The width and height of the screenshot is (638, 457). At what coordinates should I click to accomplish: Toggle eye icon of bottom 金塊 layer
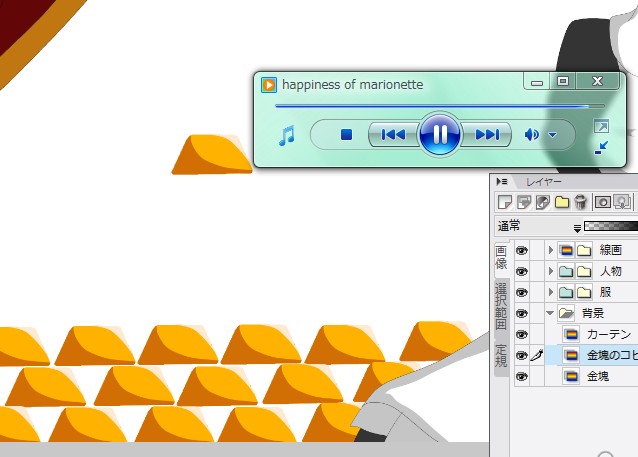point(522,376)
